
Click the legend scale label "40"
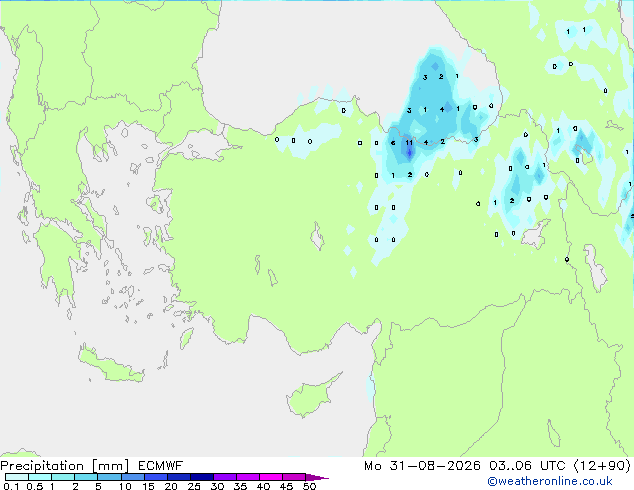pos(263,486)
